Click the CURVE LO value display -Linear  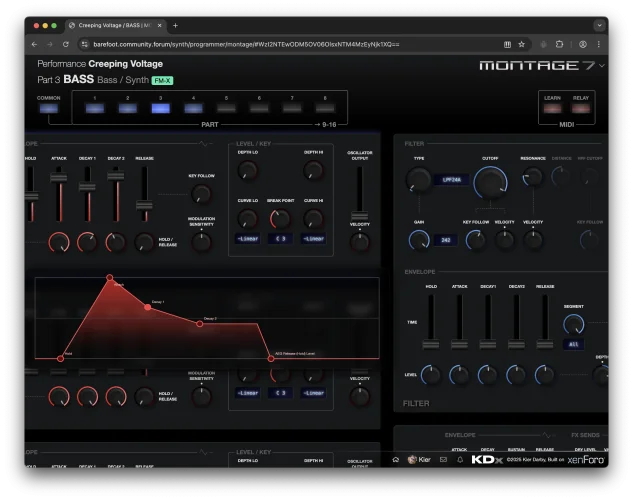[247, 238]
